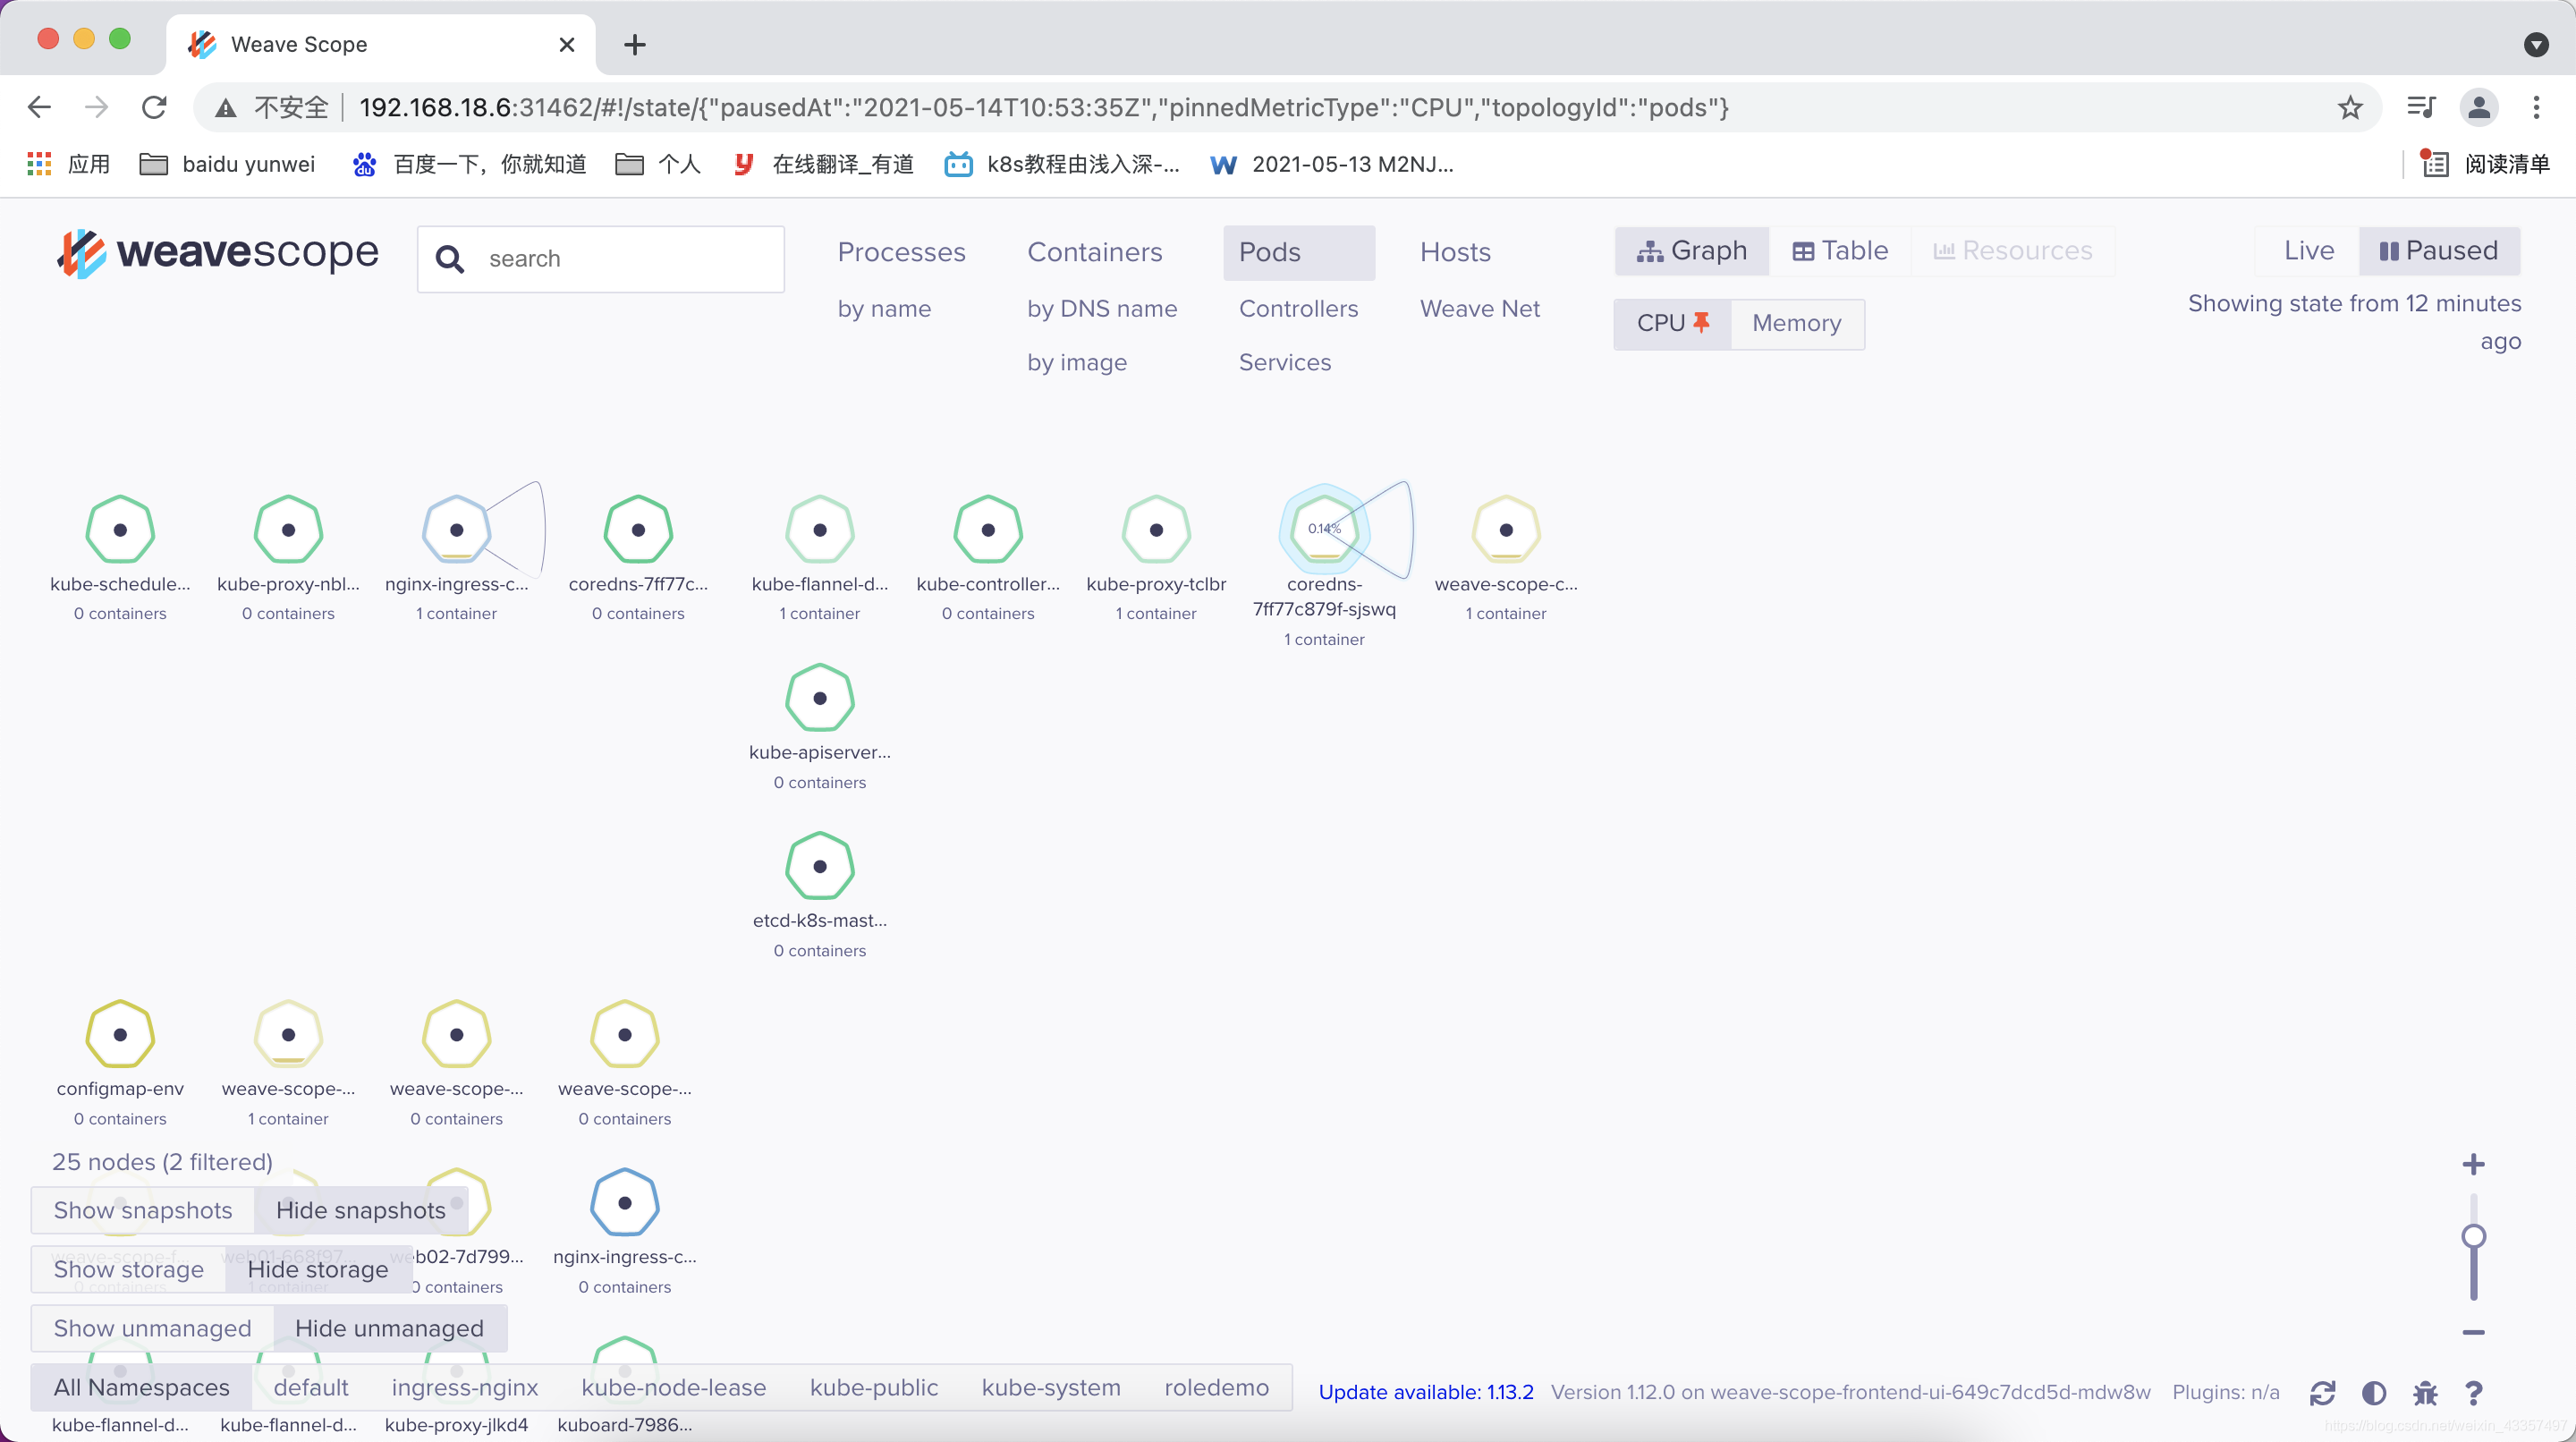Click the configmap-env pod node
This screenshot has height=1442, width=2576.
tap(120, 1034)
